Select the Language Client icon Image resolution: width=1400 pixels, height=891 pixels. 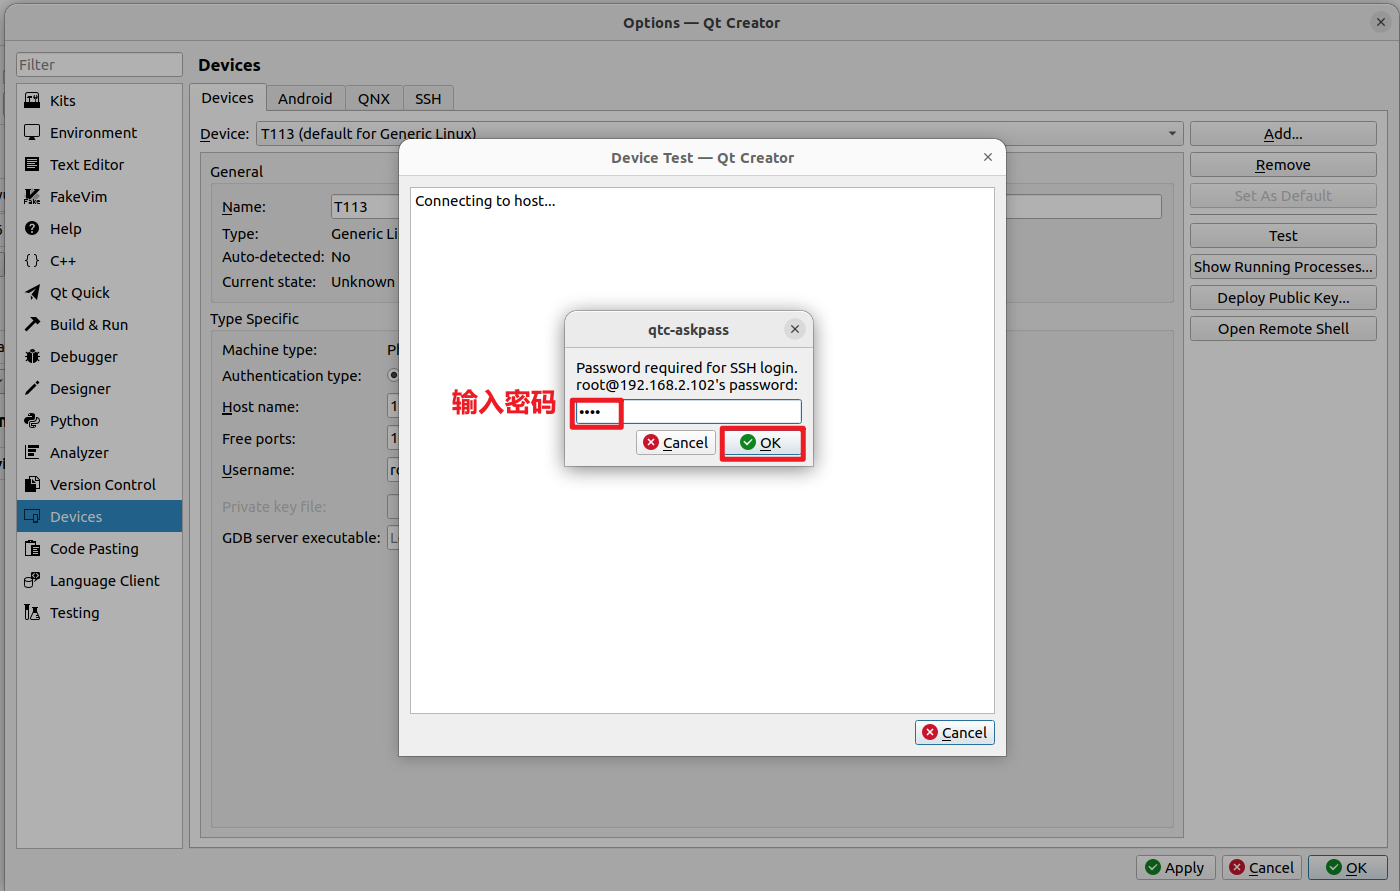point(32,580)
